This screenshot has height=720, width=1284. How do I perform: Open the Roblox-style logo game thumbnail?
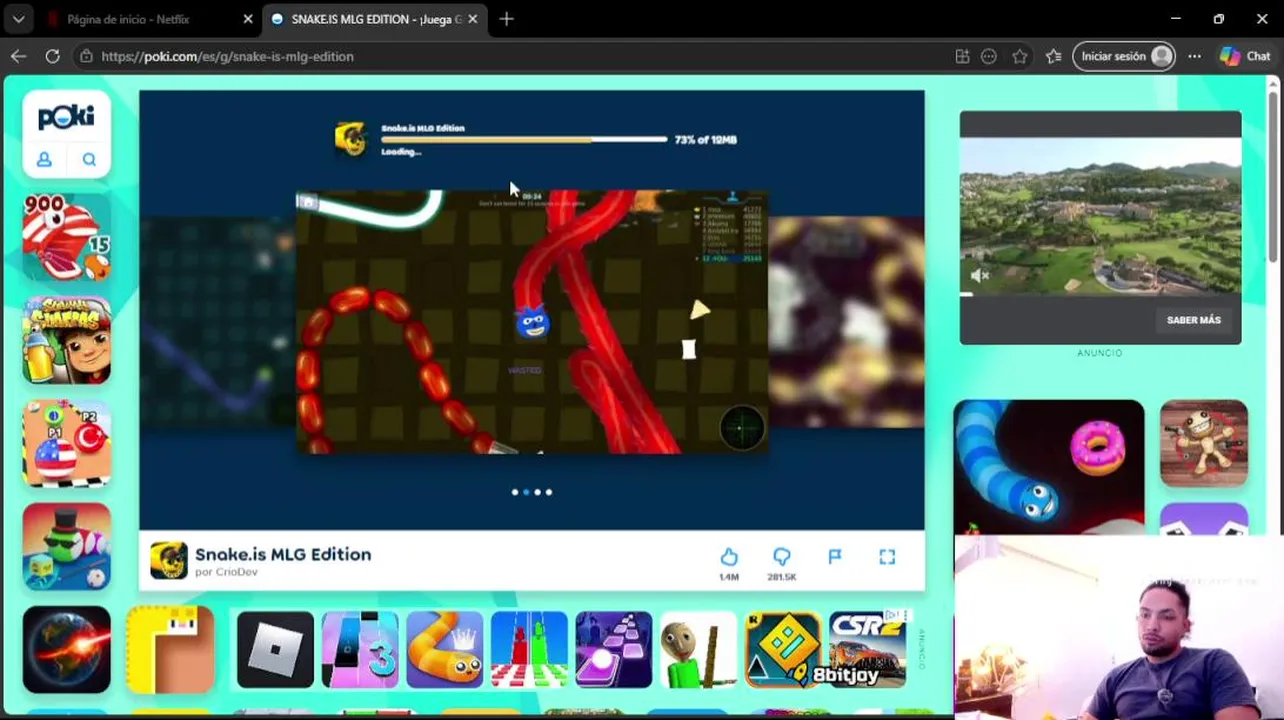275,650
